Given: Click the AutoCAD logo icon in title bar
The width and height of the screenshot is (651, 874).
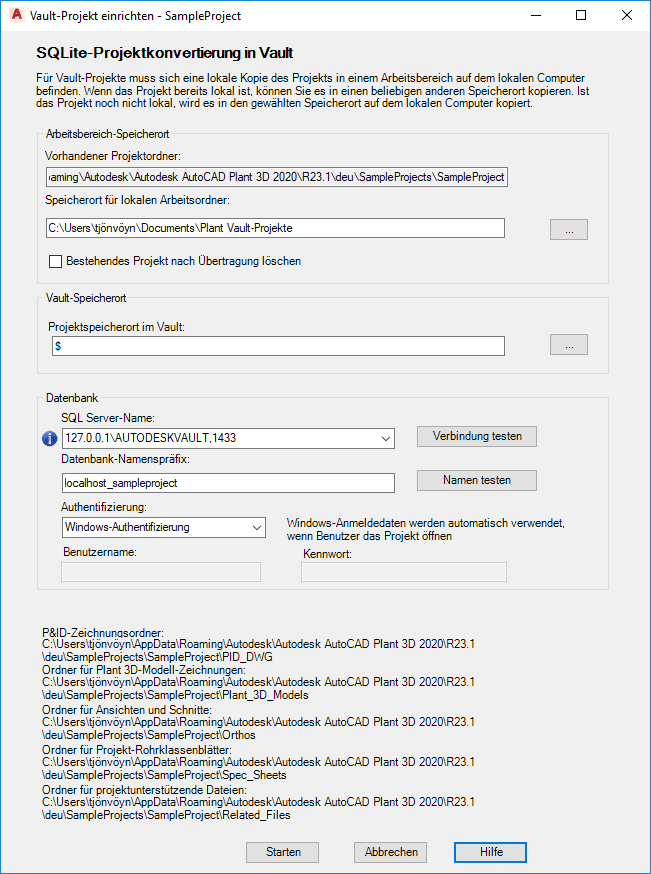Looking at the screenshot, I should tap(17, 16).
